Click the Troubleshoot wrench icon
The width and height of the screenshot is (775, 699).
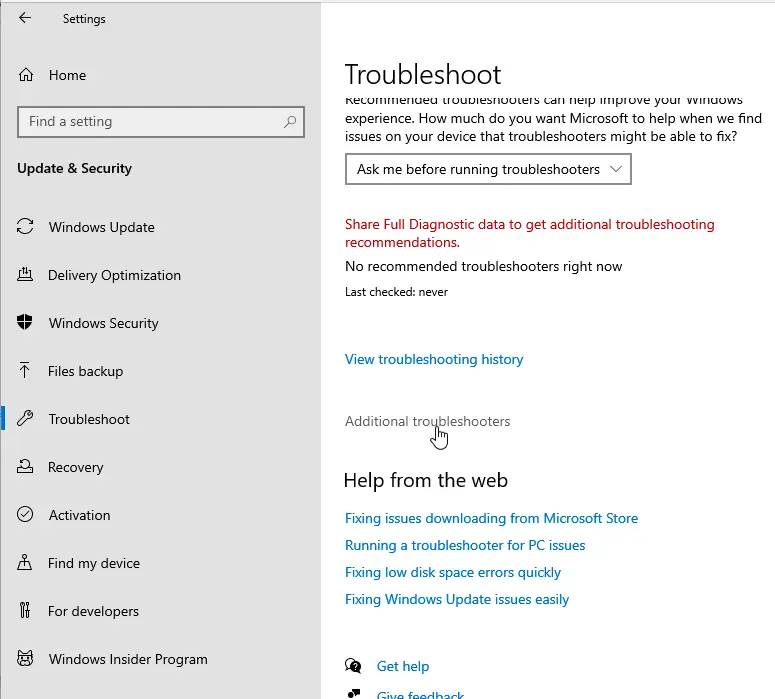[x=25, y=419]
